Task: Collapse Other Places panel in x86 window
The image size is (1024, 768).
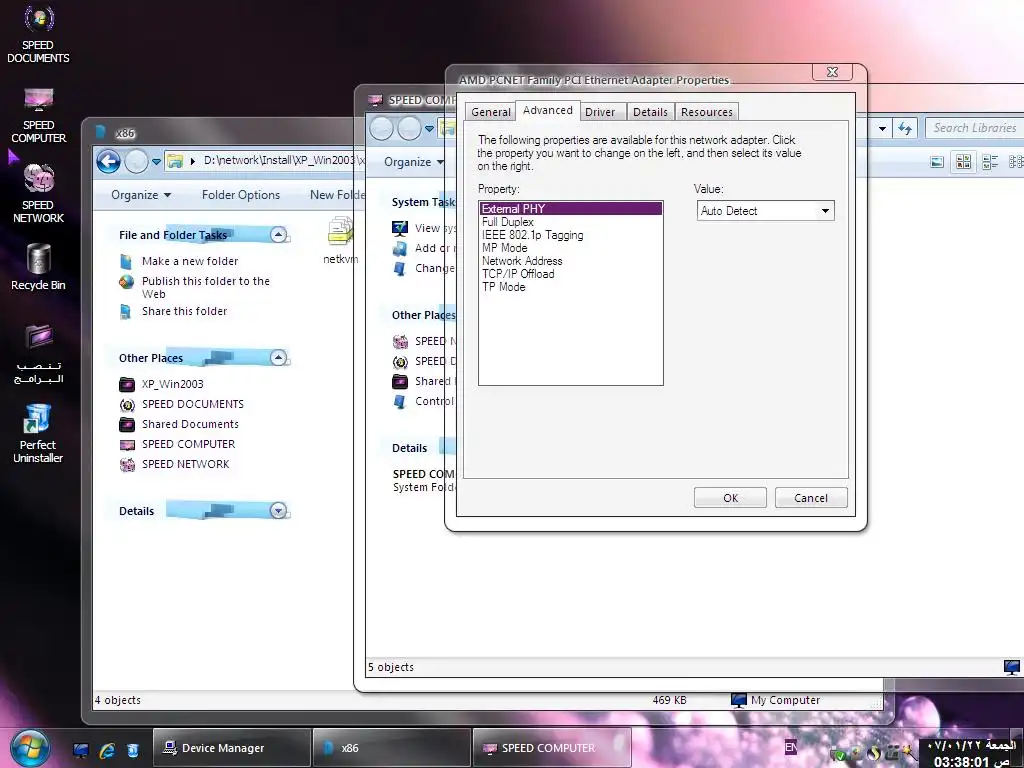Action: [279, 357]
